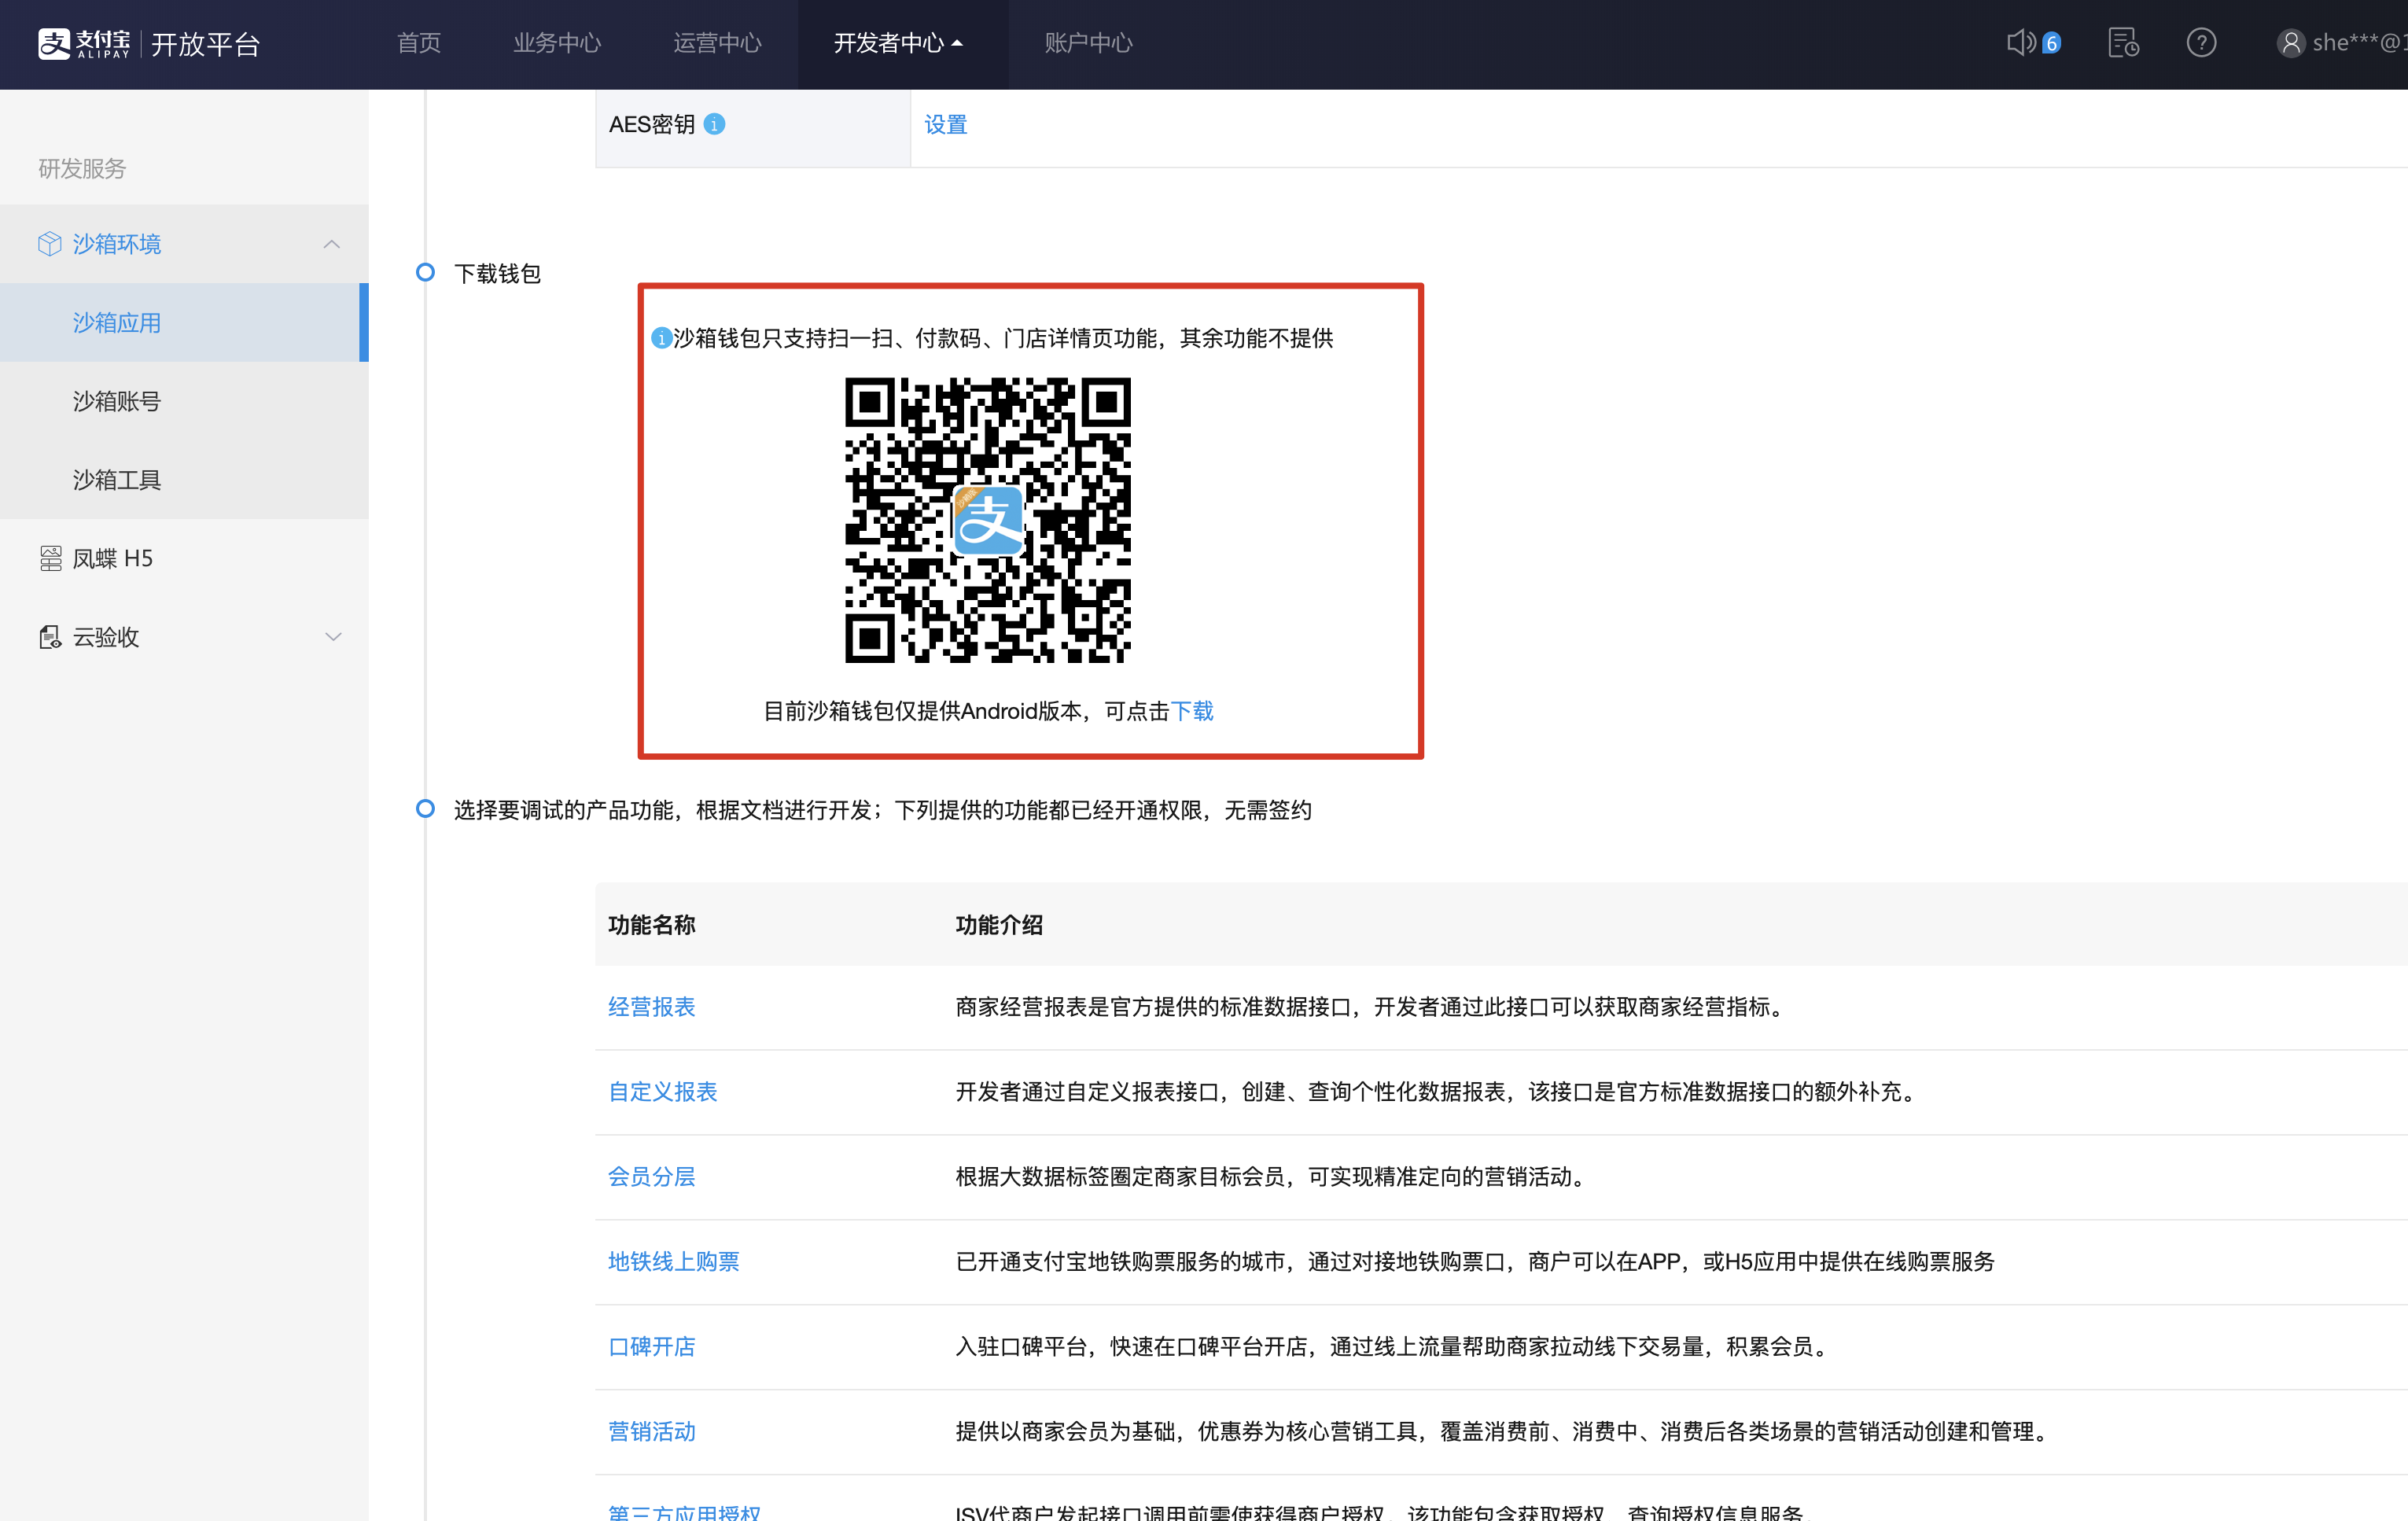Expand the 云验收 menu chevron

click(333, 637)
